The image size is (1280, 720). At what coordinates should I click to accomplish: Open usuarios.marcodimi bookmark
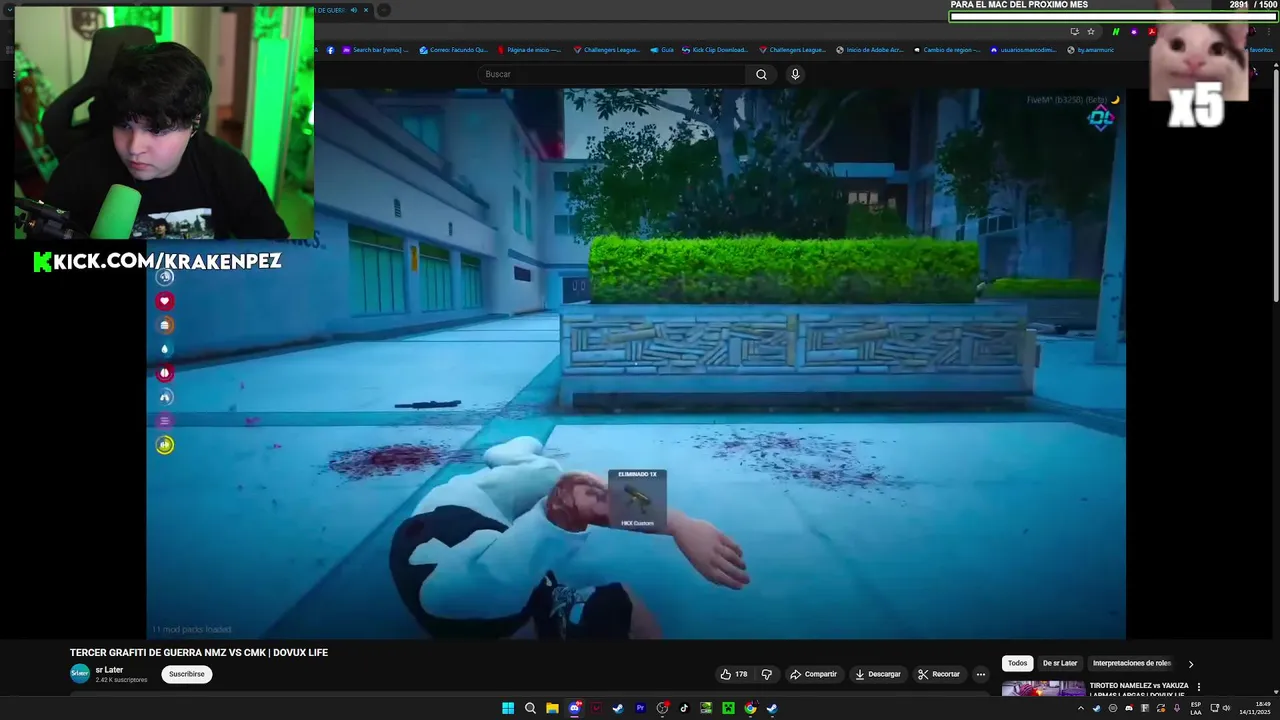pyautogui.click(x=1023, y=50)
